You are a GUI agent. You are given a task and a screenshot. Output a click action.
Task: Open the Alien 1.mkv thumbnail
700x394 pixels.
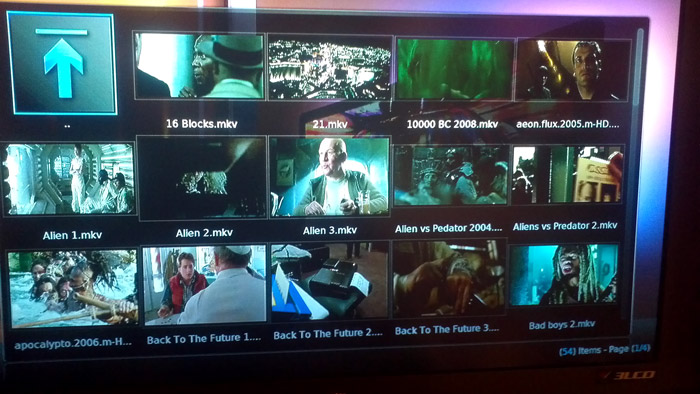[x=69, y=179]
